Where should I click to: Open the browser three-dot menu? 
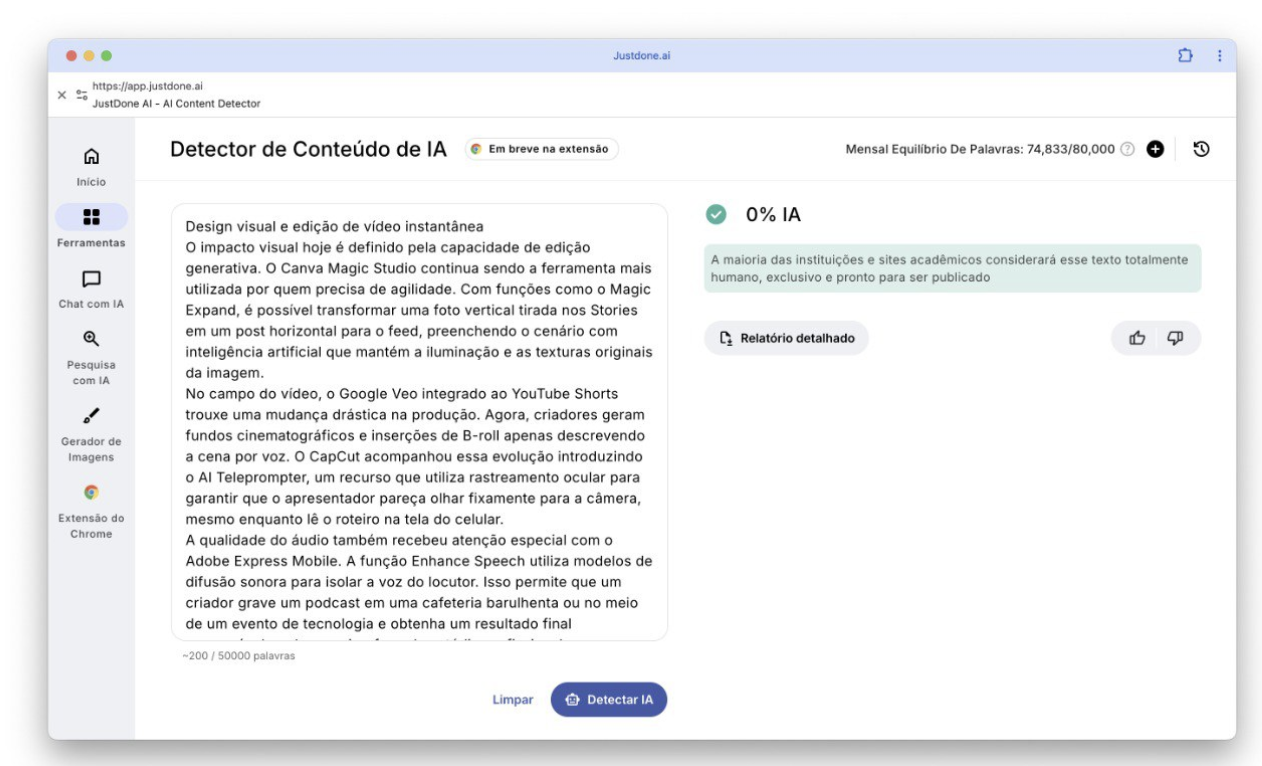click(1219, 56)
